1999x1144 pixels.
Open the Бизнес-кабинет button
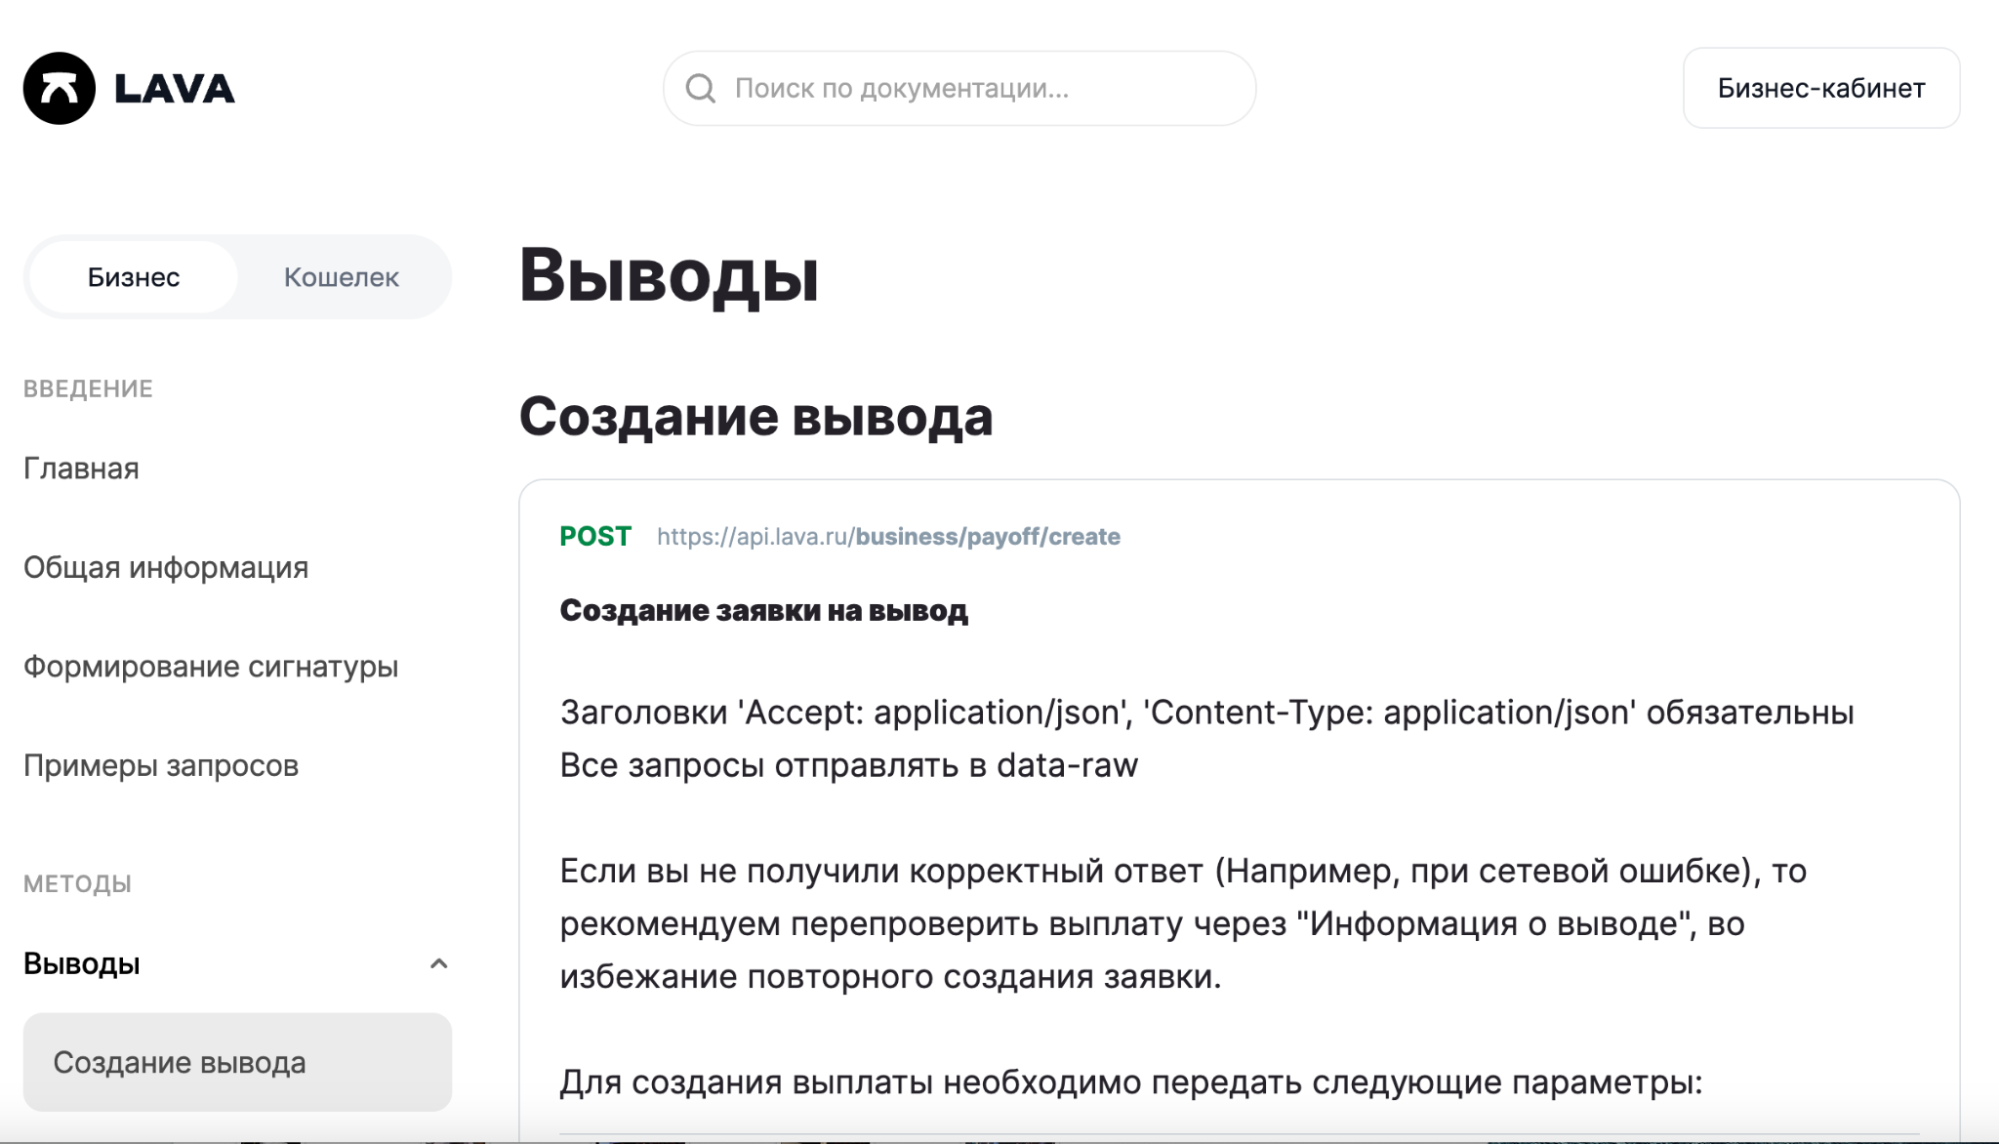pyautogui.click(x=1820, y=88)
